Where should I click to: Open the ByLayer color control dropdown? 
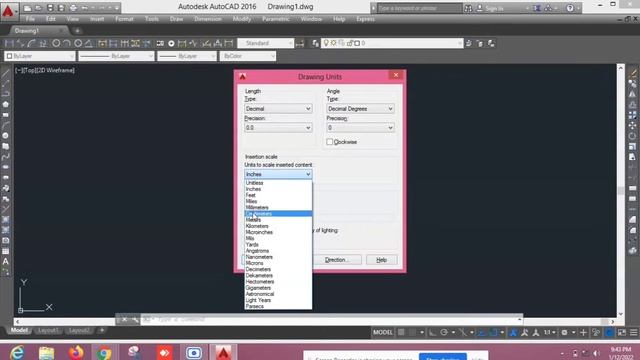40,56
